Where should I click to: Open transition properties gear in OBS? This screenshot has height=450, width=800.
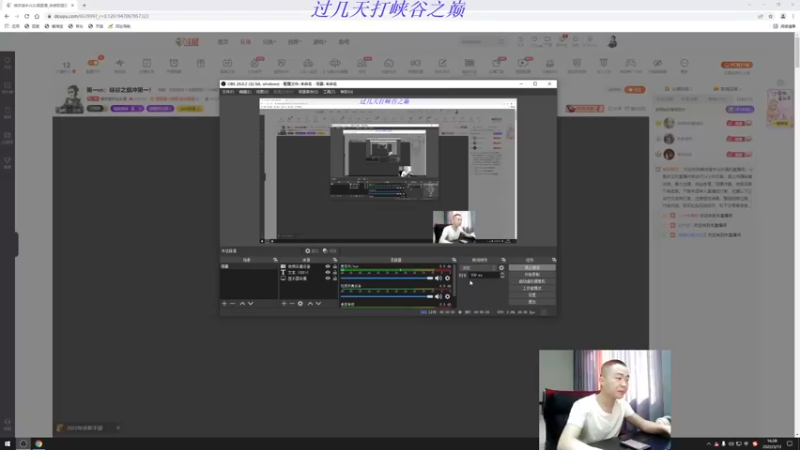(x=502, y=268)
